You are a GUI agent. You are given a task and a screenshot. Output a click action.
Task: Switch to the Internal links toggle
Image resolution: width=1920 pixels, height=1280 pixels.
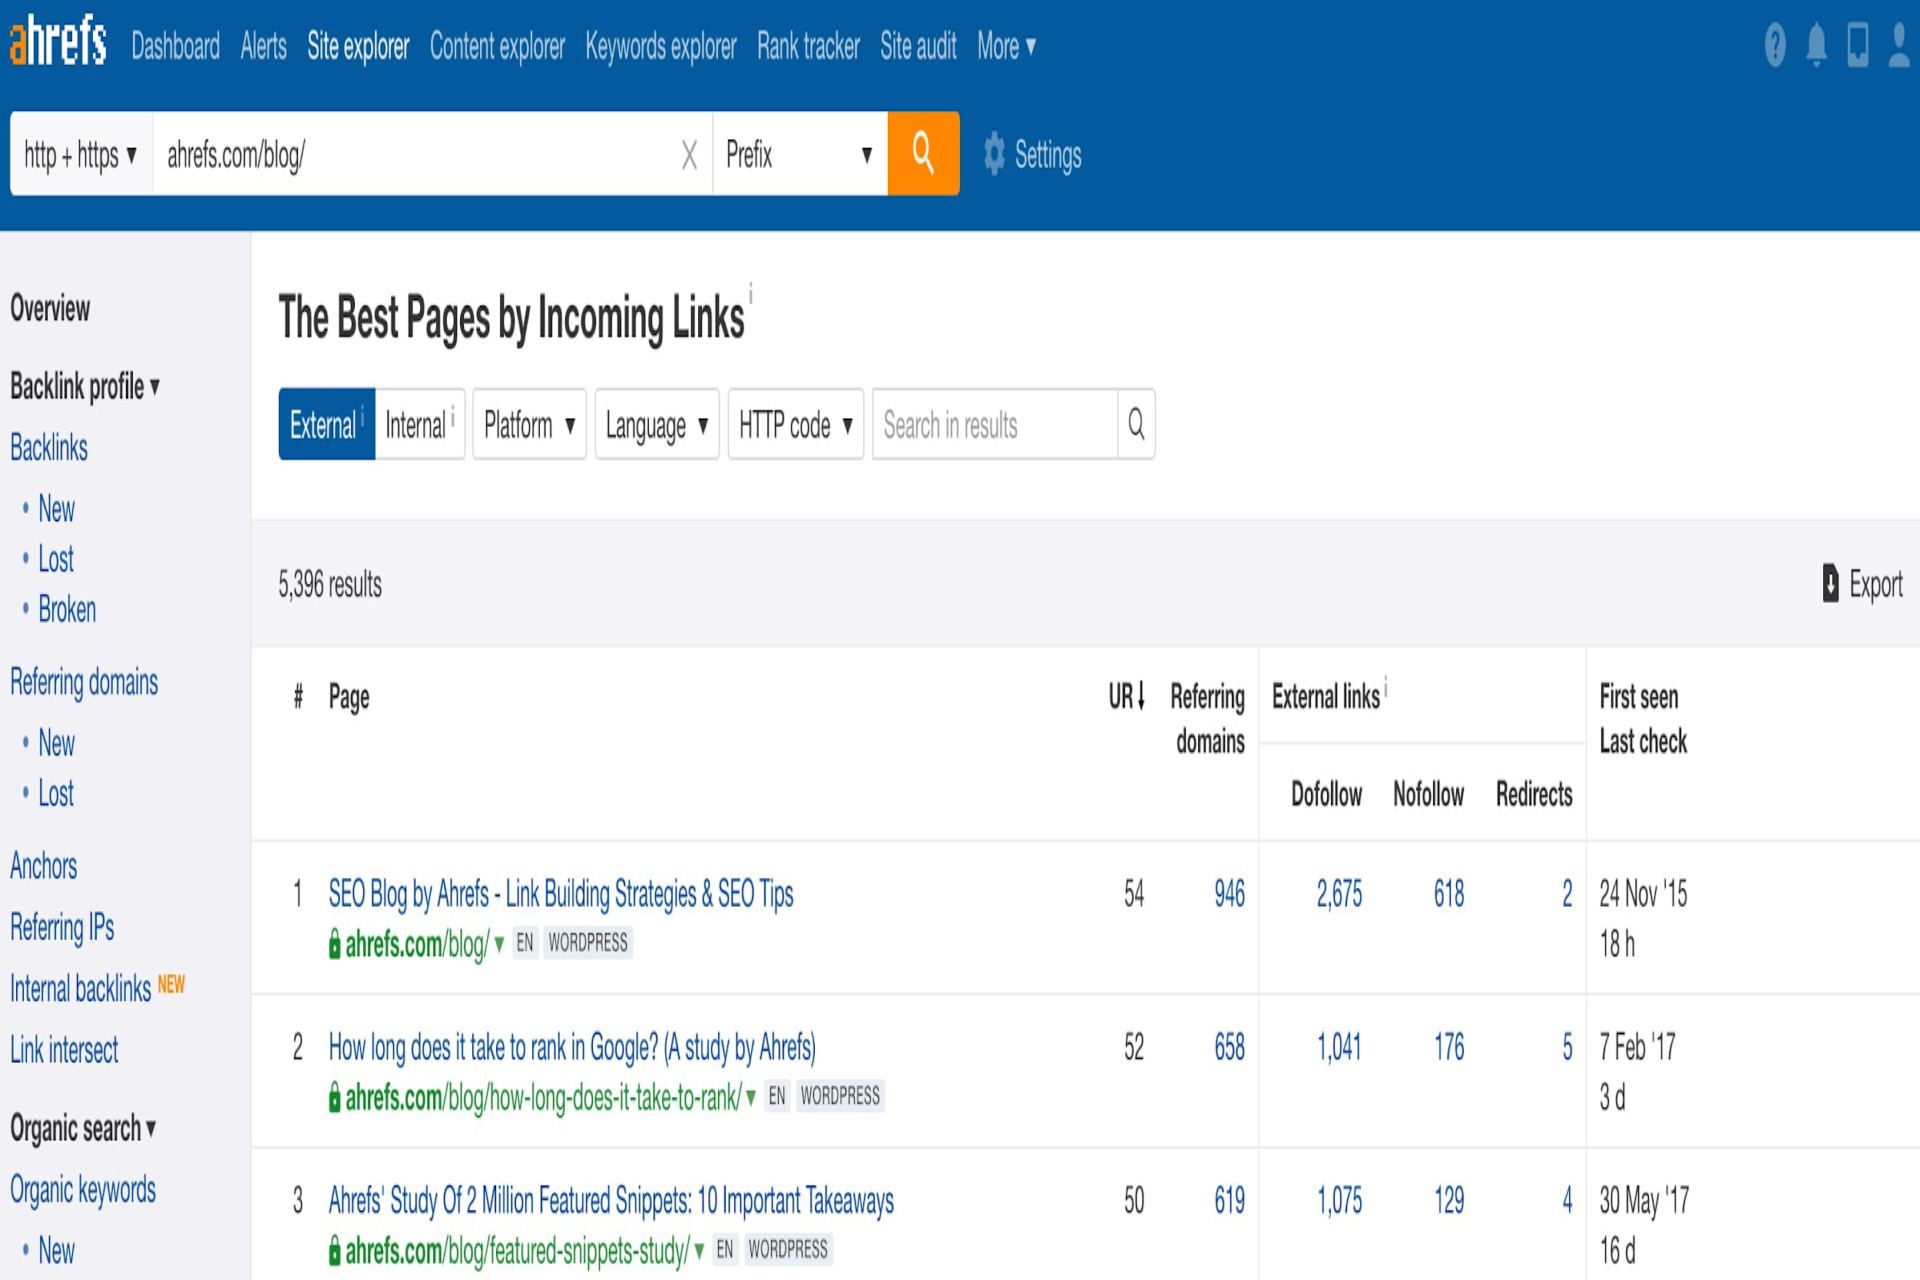pyautogui.click(x=419, y=424)
